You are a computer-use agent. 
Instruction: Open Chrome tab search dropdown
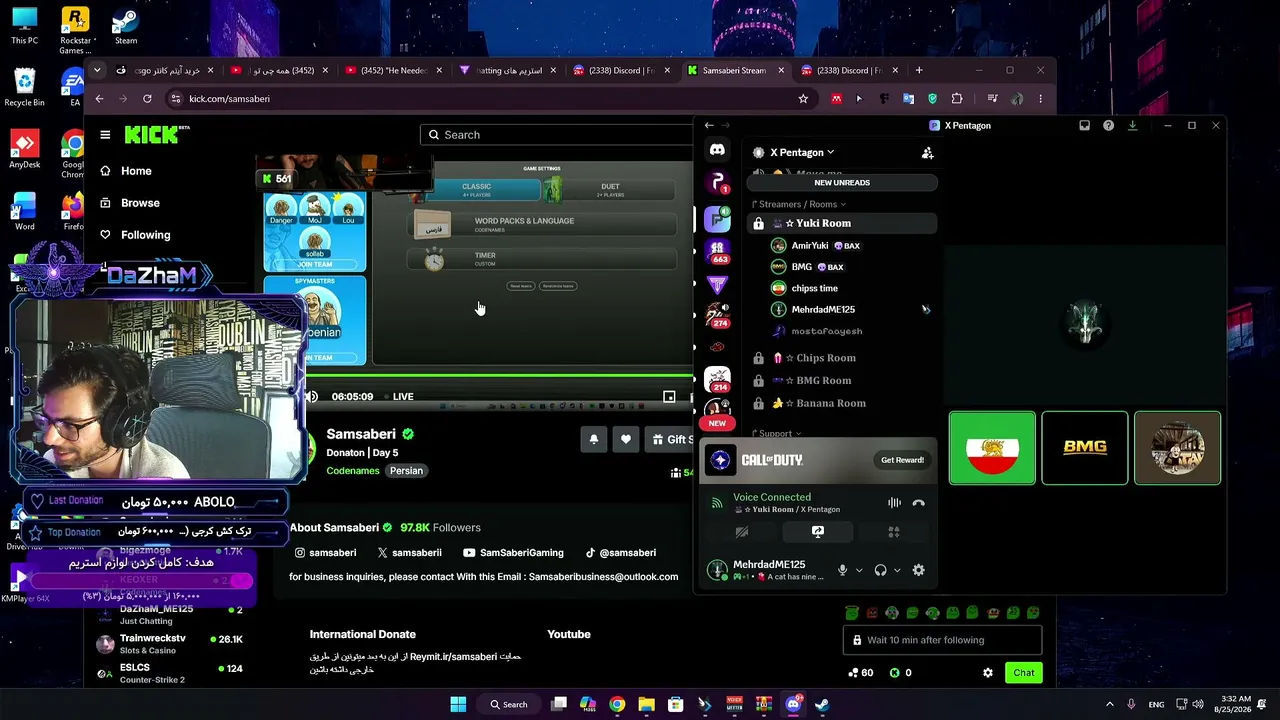point(96,70)
